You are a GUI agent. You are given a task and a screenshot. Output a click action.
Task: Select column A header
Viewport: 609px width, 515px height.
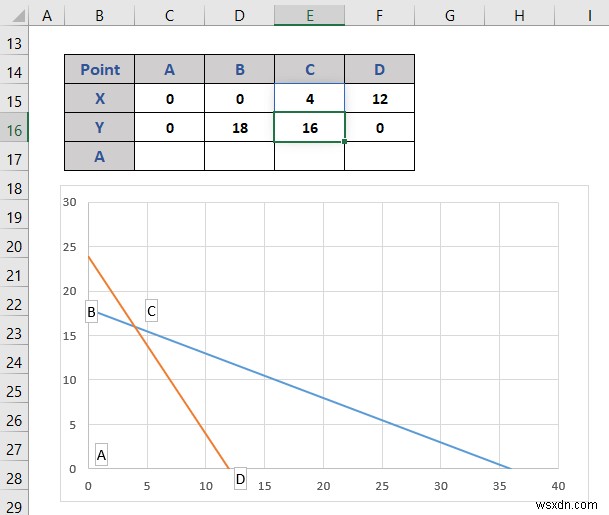(47, 16)
